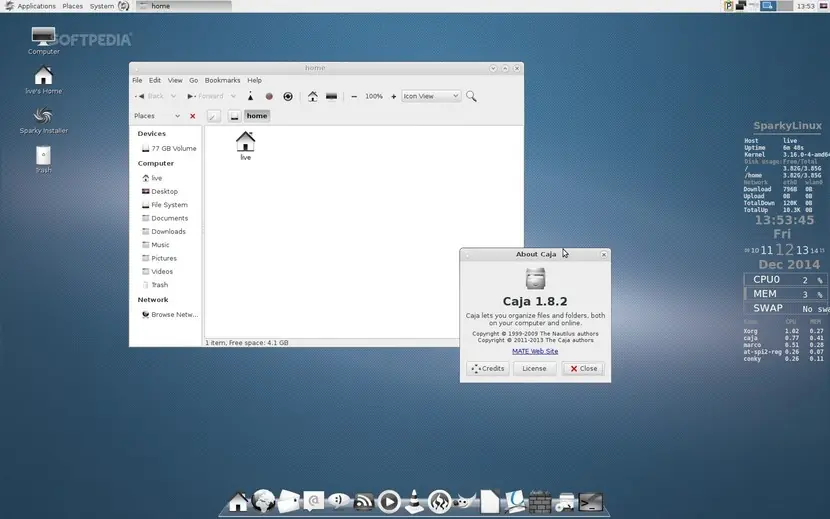Toggle the location edit pencil button

click(213, 116)
